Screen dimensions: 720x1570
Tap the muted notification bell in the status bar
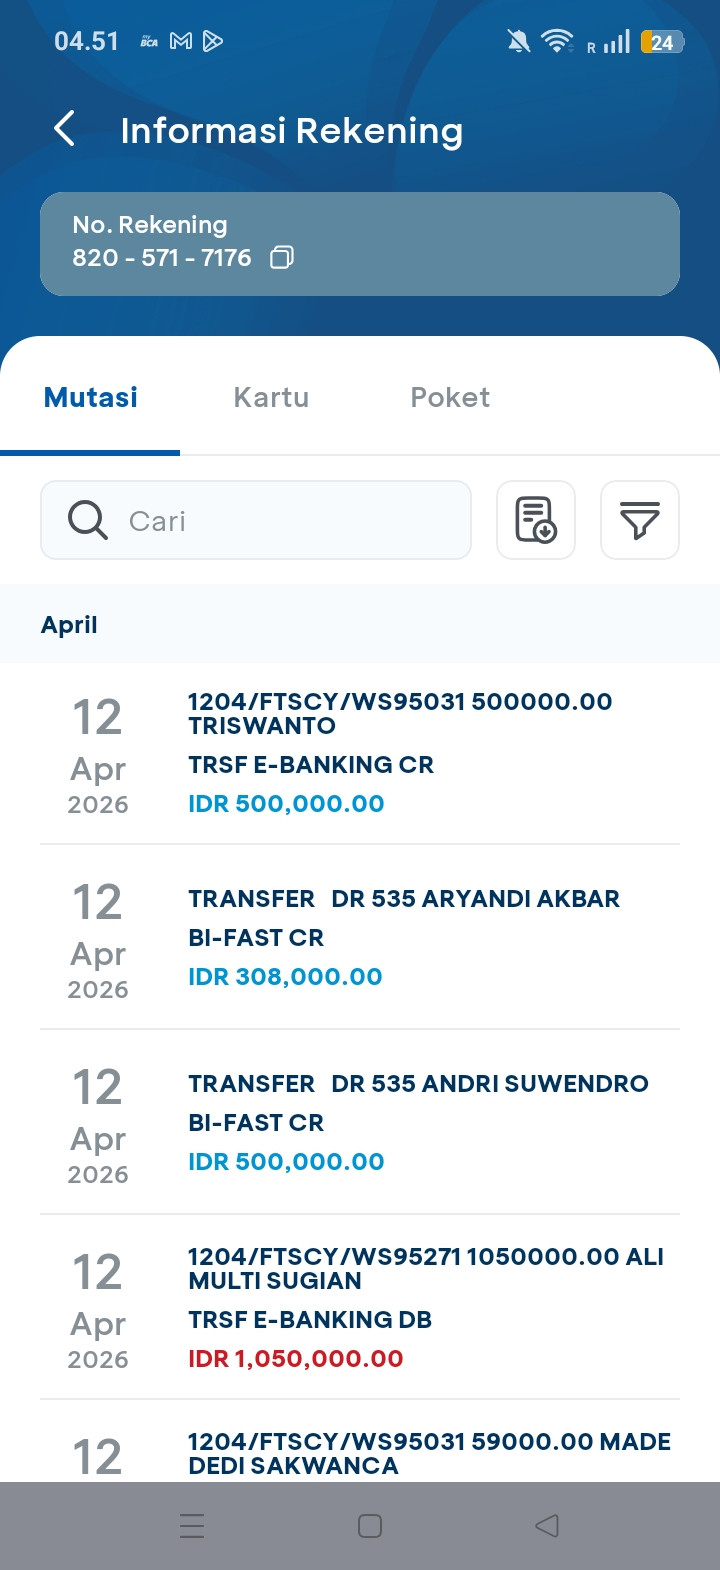pyautogui.click(x=518, y=41)
